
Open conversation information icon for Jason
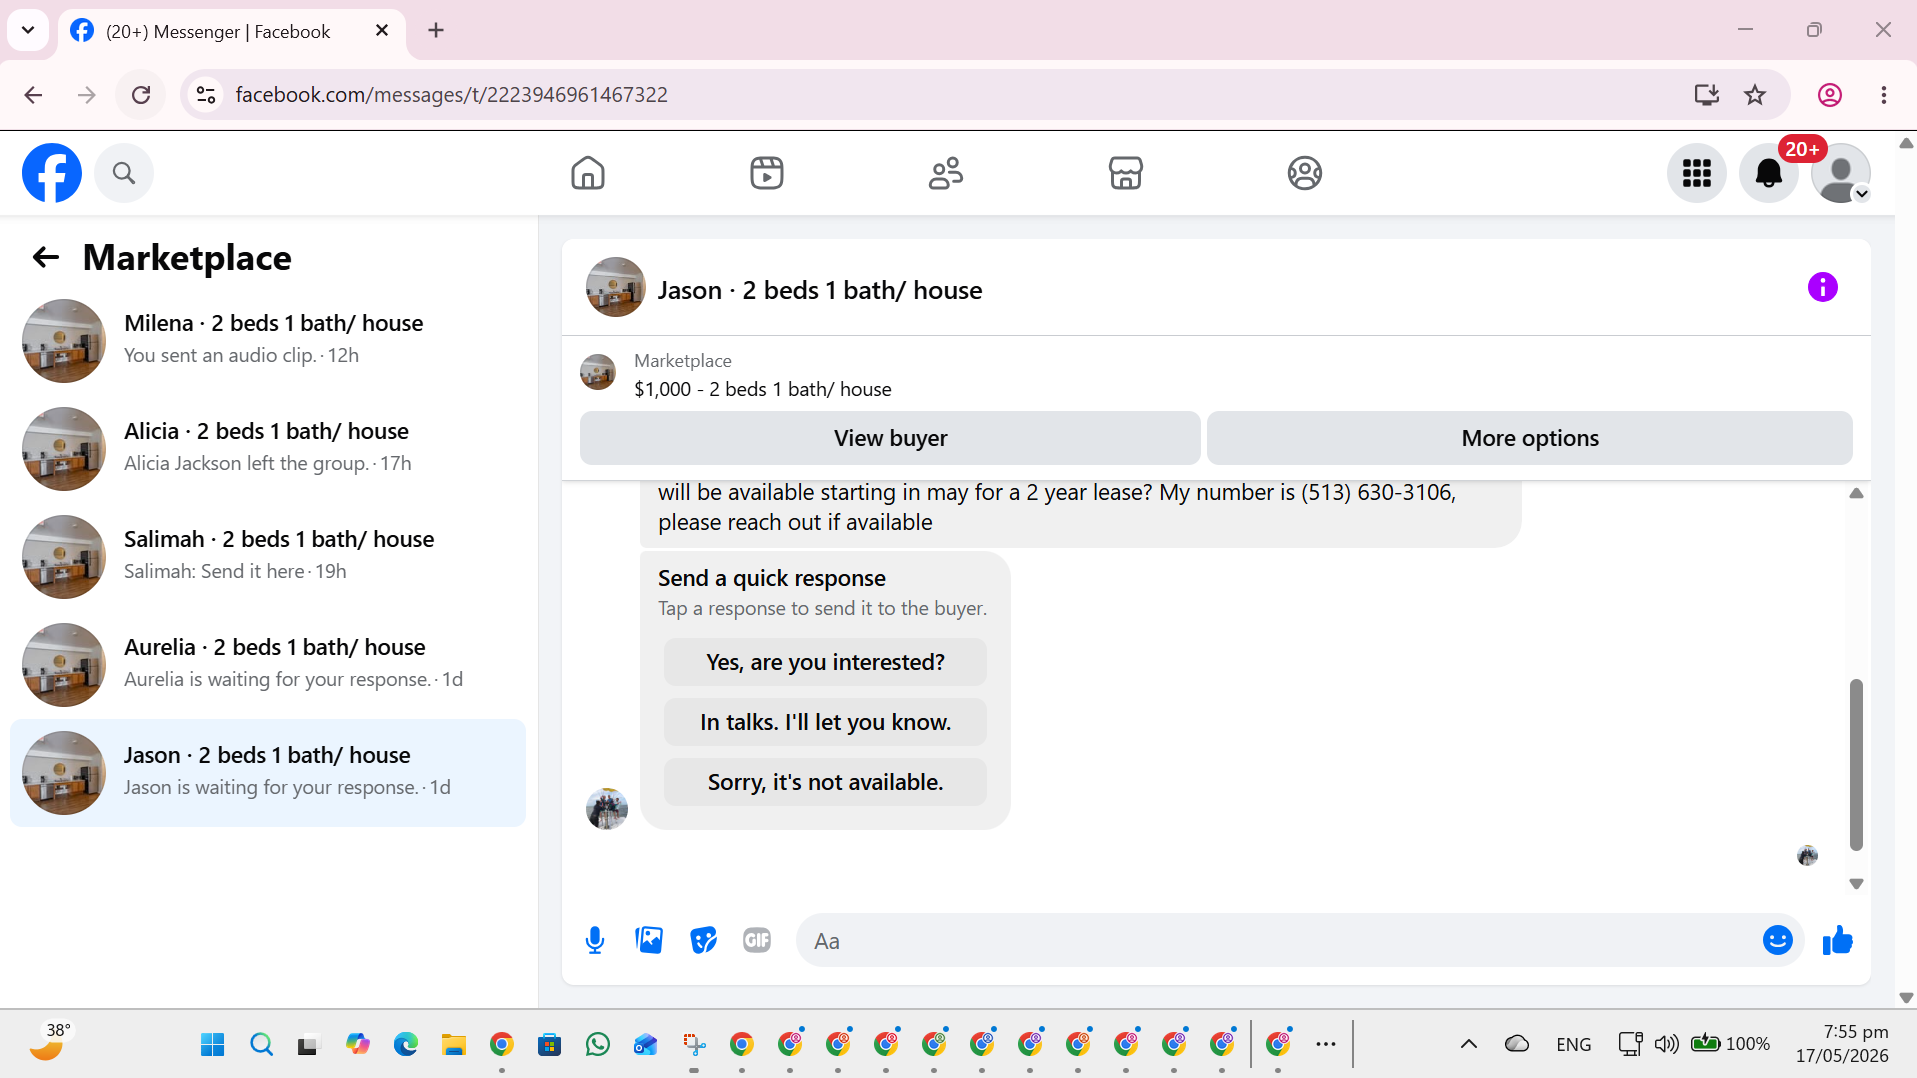(x=1823, y=288)
